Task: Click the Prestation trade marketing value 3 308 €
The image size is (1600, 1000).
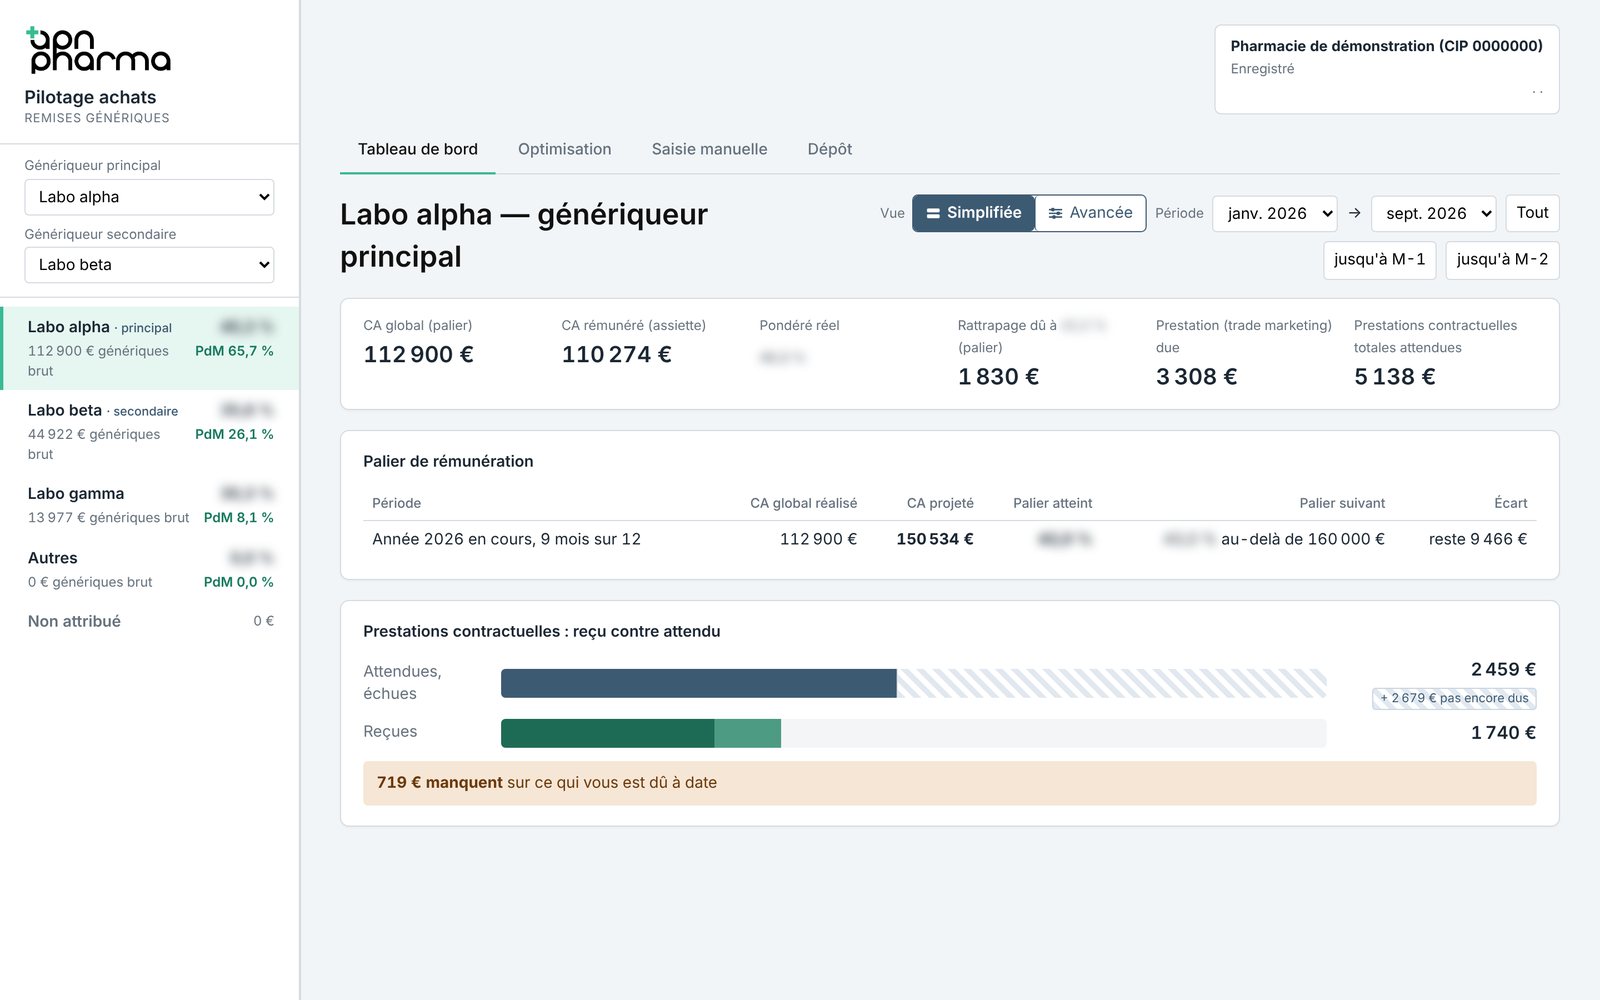Action: pos(1196,377)
